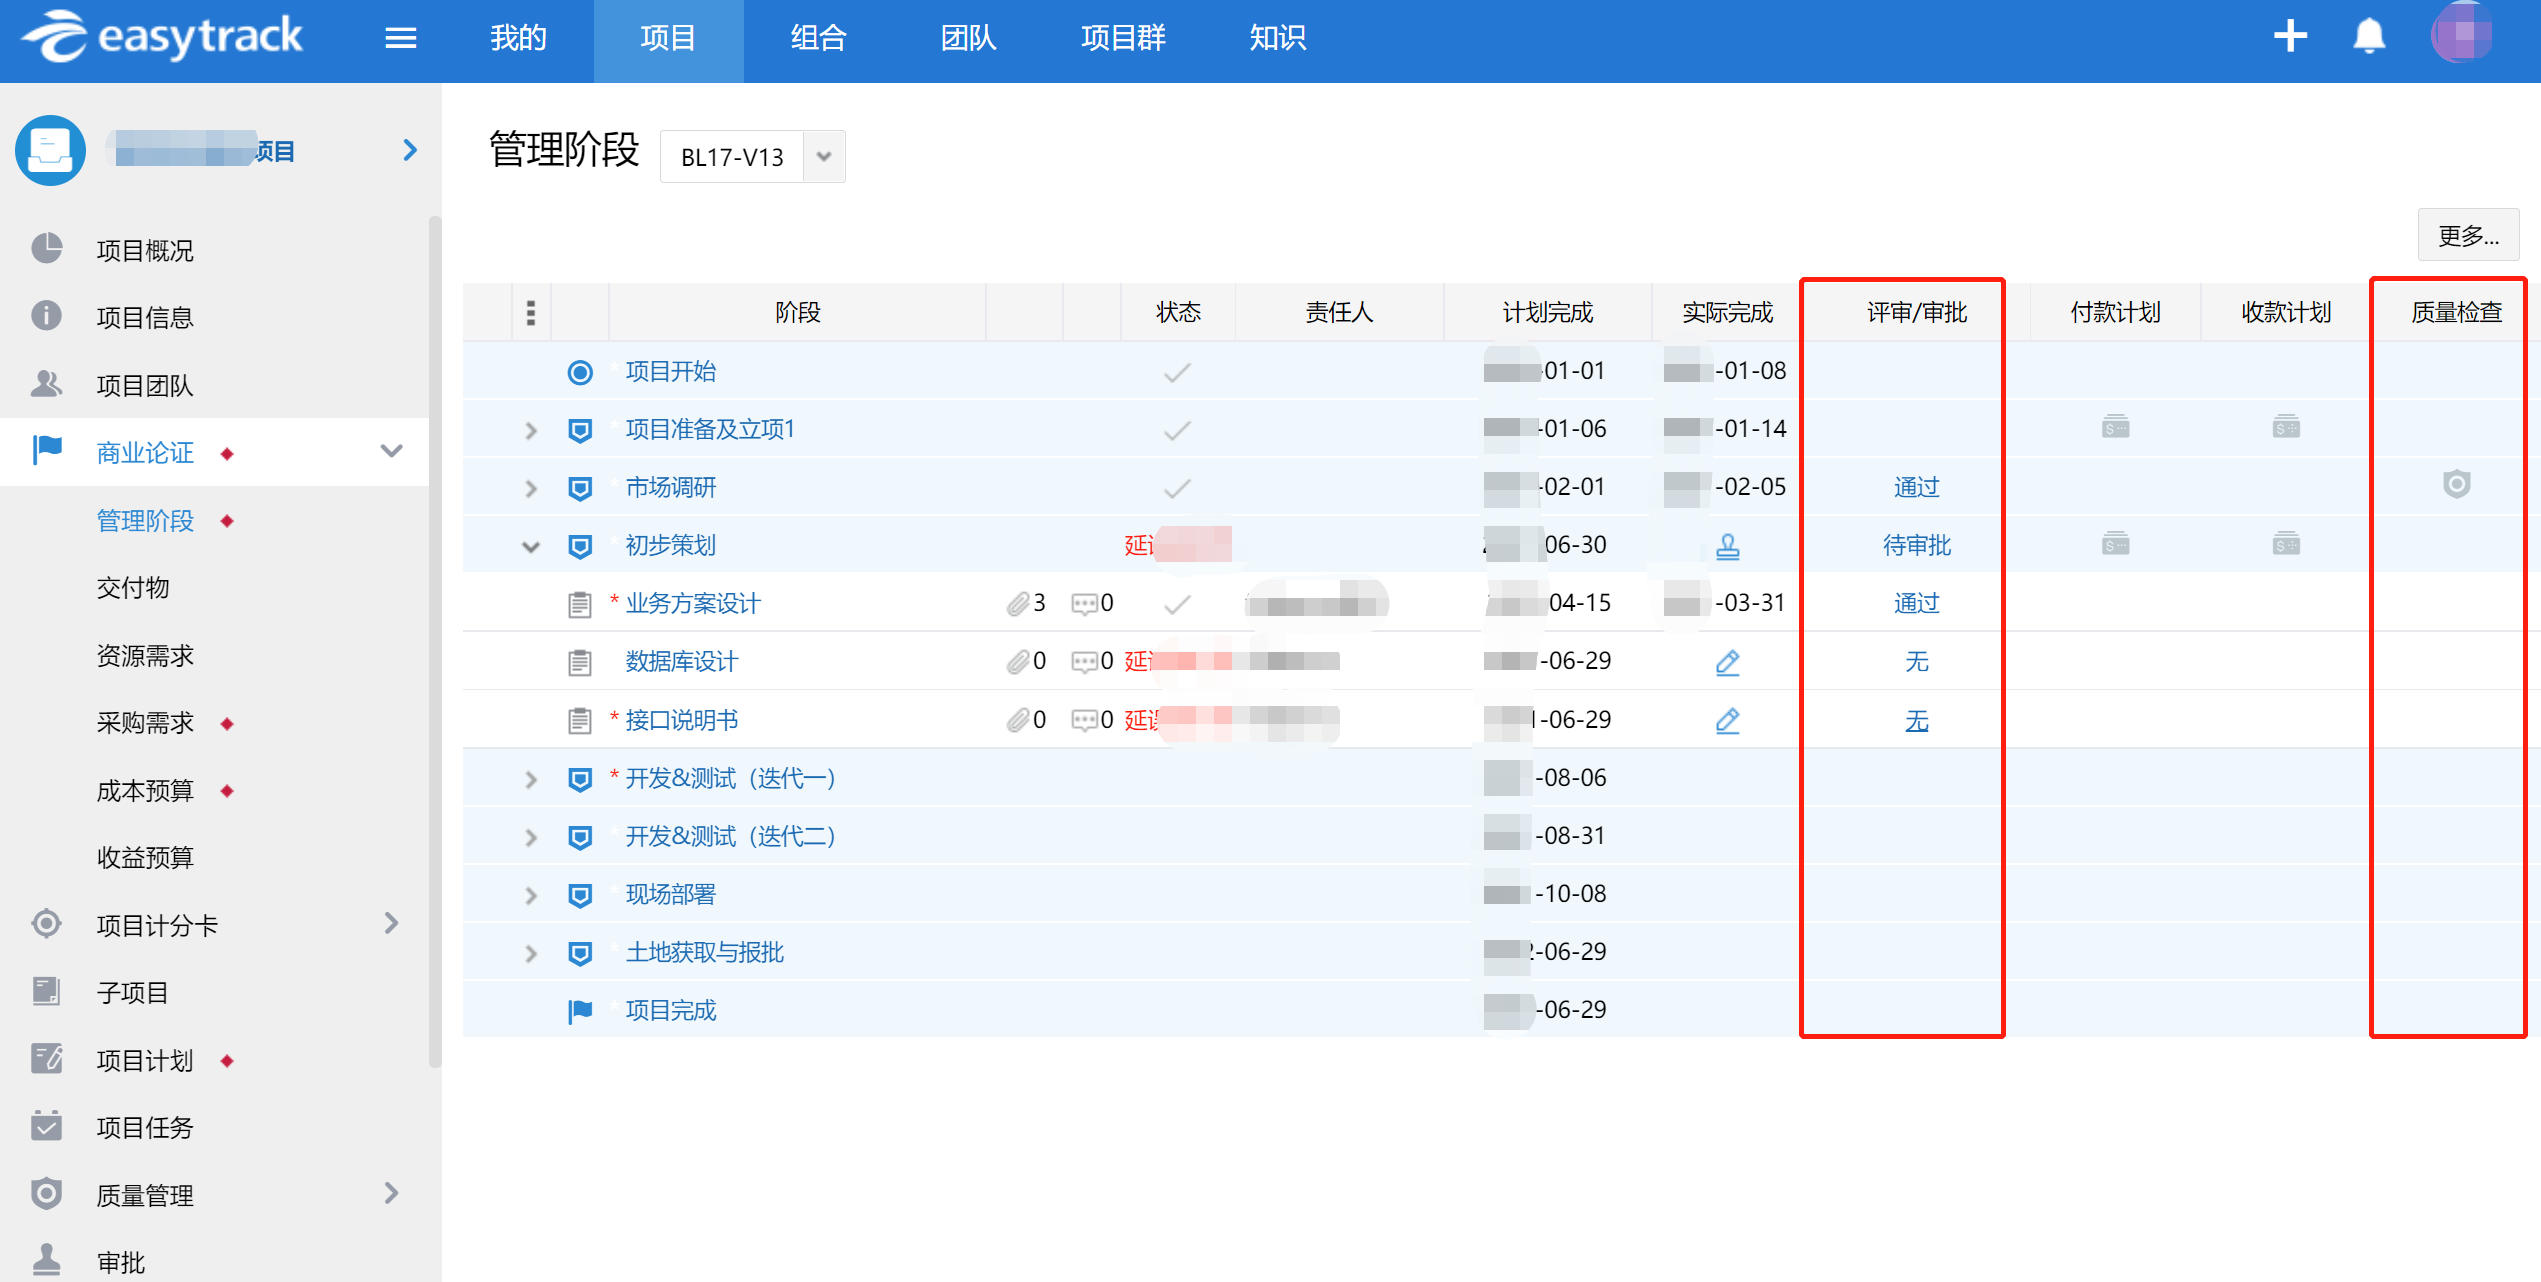Open the 待审批 approval link
This screenshot has height=1282, width=2541.
tap(1916, 545)
